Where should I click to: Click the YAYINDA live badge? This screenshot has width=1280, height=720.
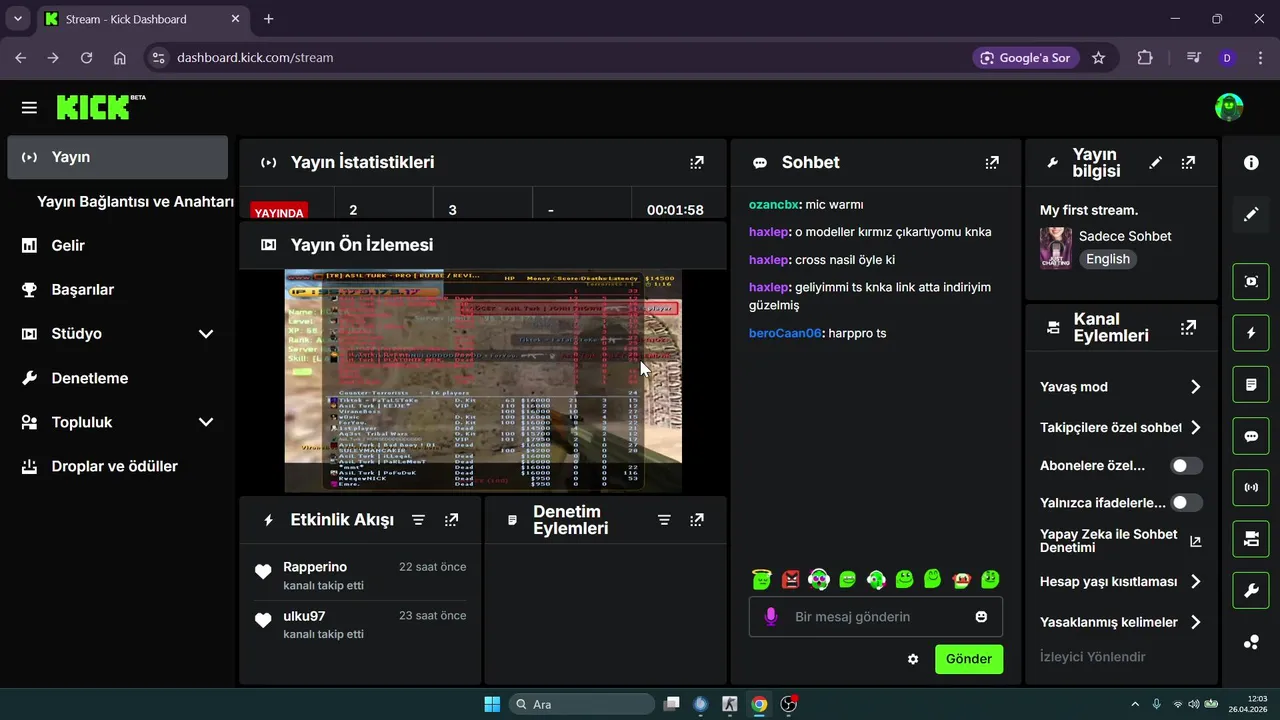[x=279, y=211]
